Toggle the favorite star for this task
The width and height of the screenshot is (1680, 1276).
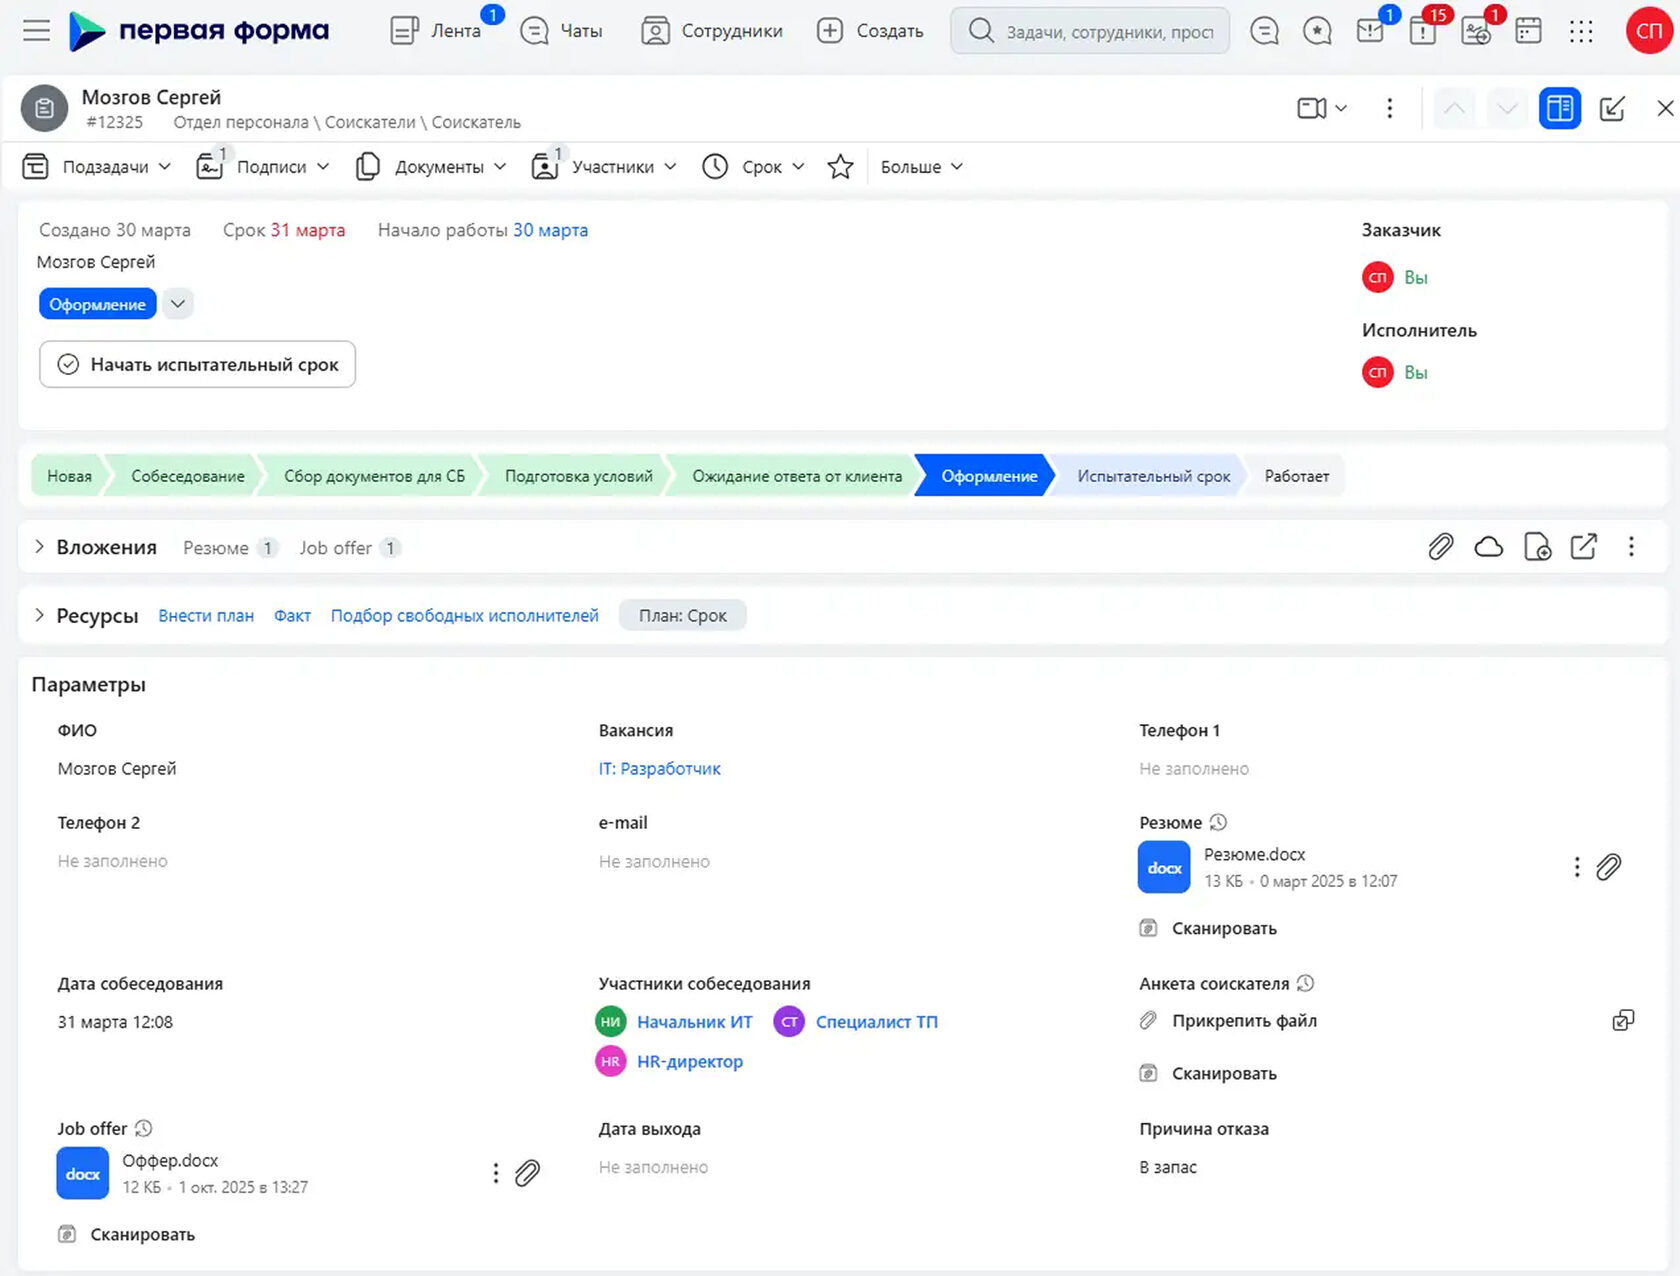[x=840, y=167]
